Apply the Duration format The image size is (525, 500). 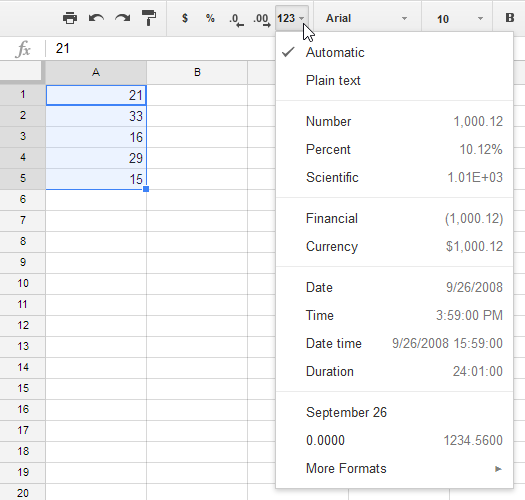(394, 371)
